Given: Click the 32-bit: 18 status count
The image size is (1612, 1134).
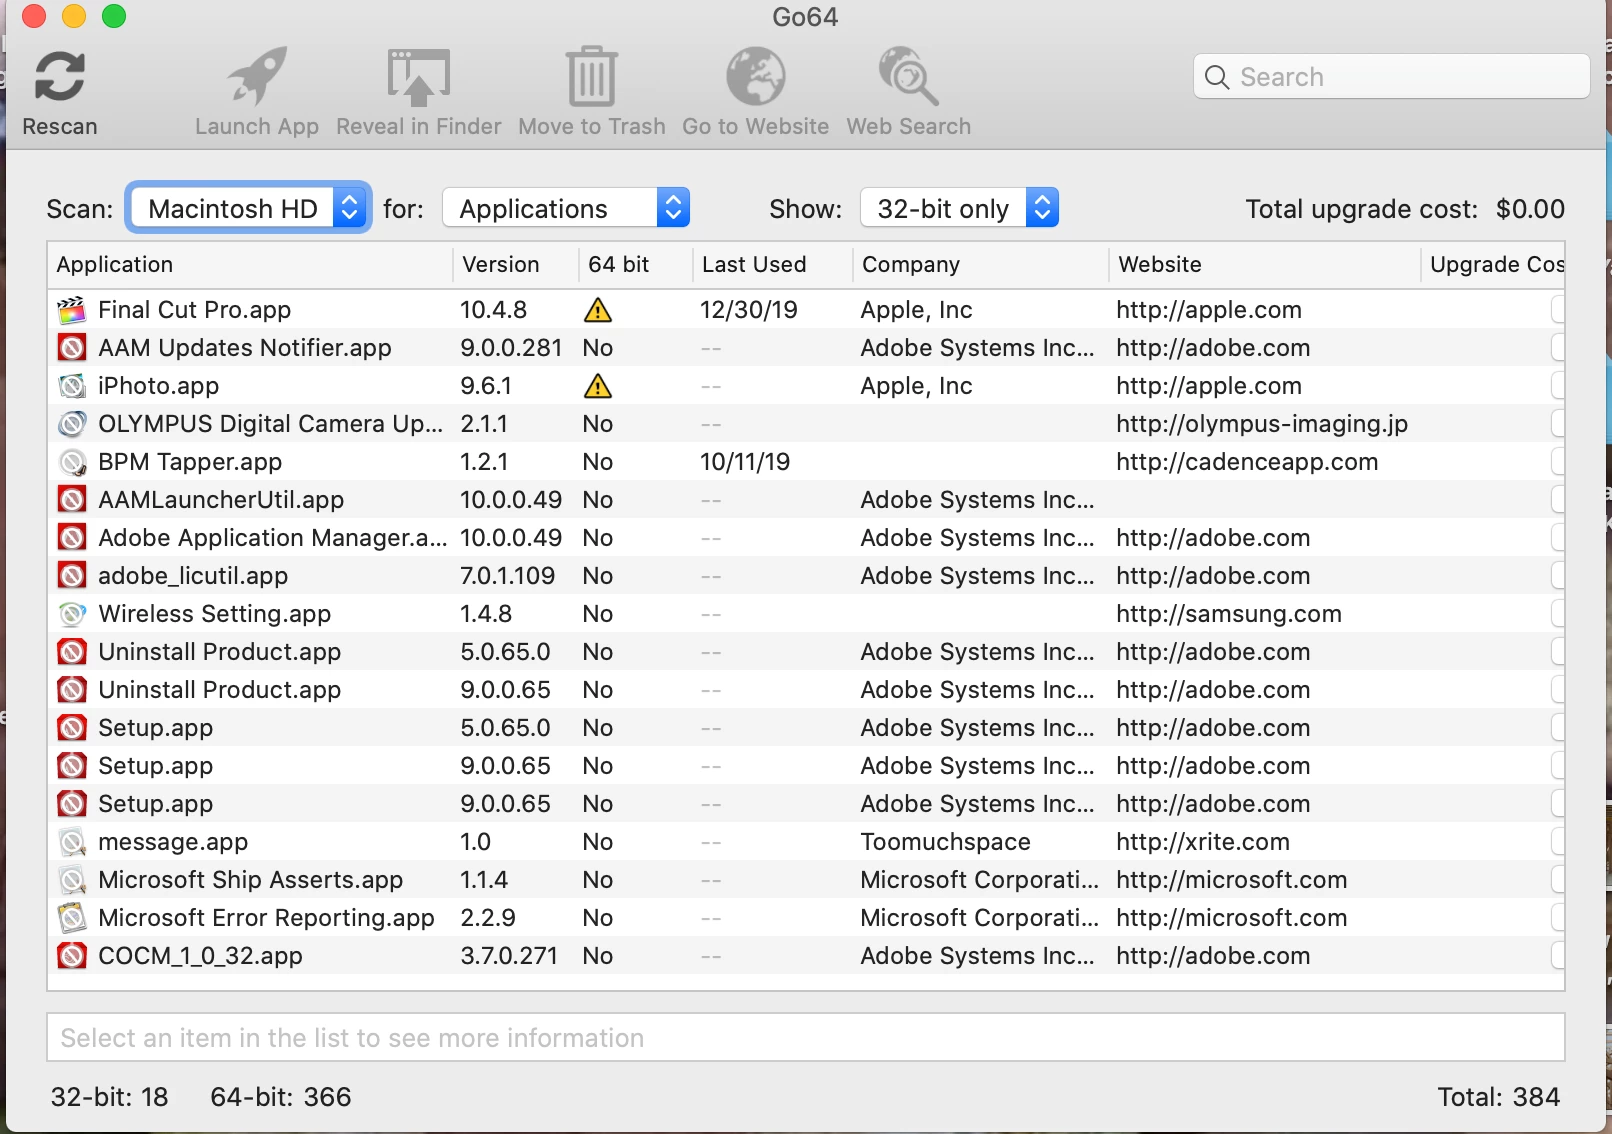Looking at the screenshot, I should [x=110, y=1097].
